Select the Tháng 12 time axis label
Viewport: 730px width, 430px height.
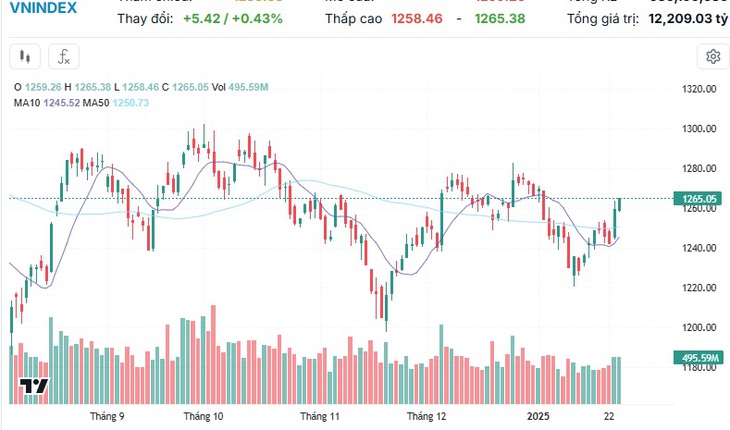pyautogui.click(x=426, y=416)
